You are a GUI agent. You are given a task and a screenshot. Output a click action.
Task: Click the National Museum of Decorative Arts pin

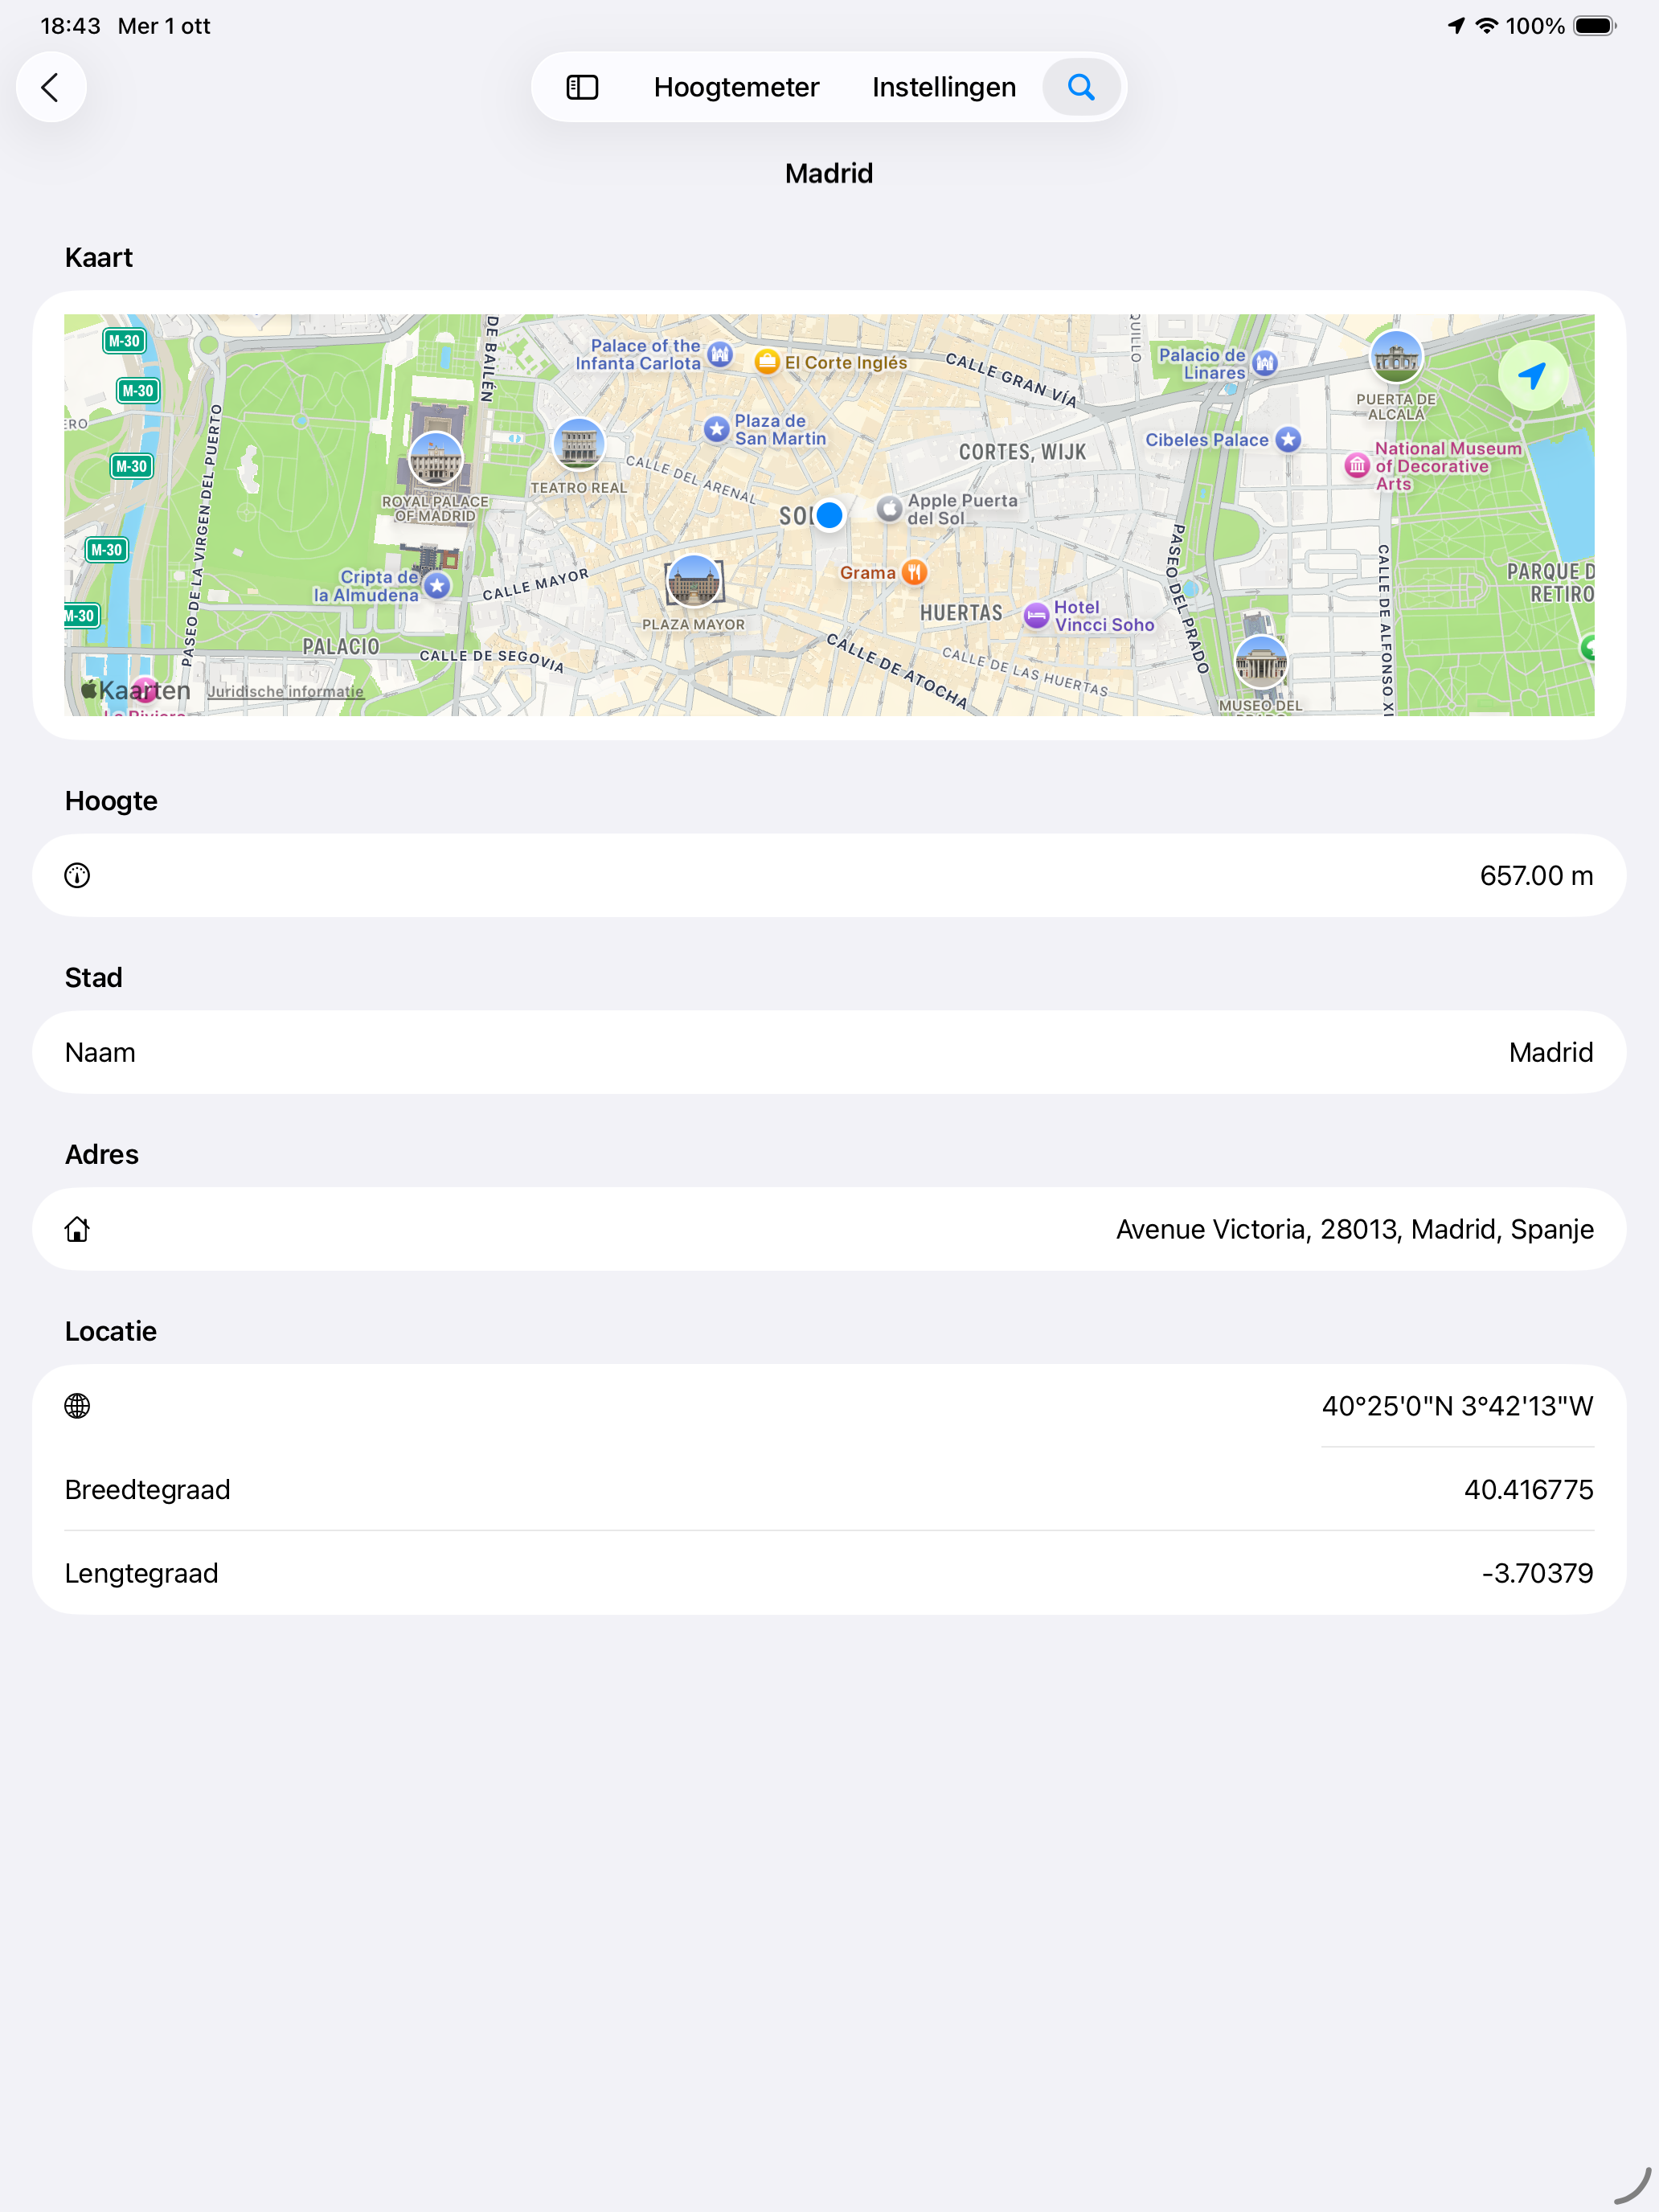1356,465
